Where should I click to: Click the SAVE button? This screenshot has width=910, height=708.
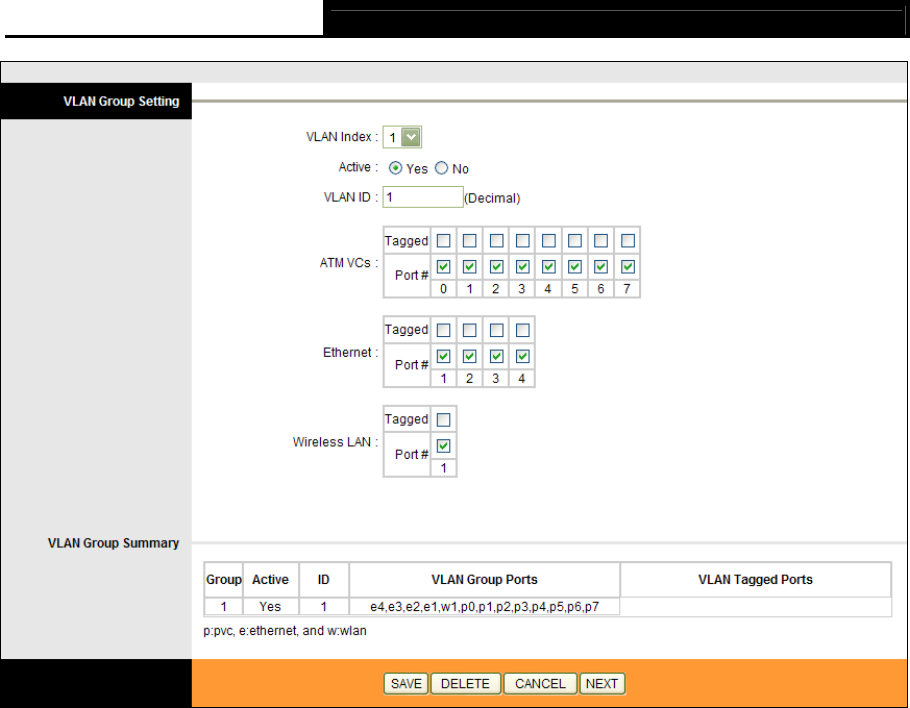click(406, 684)
